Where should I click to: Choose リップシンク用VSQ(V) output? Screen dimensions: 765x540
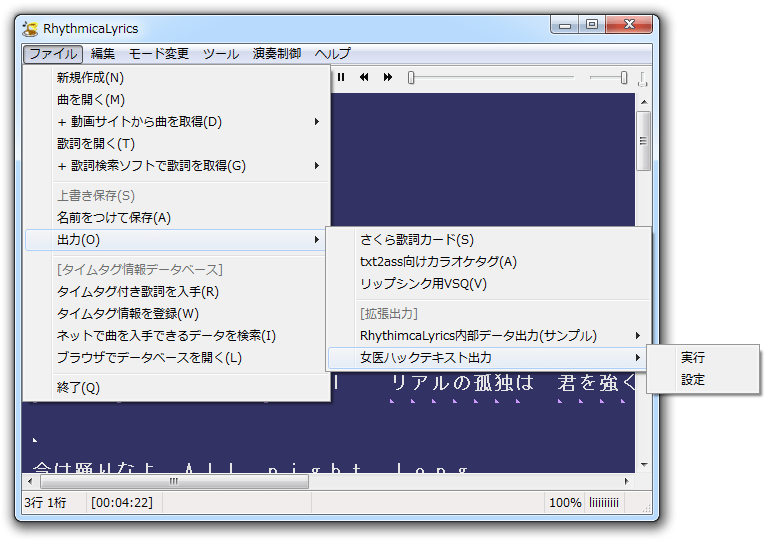point(488,284)
